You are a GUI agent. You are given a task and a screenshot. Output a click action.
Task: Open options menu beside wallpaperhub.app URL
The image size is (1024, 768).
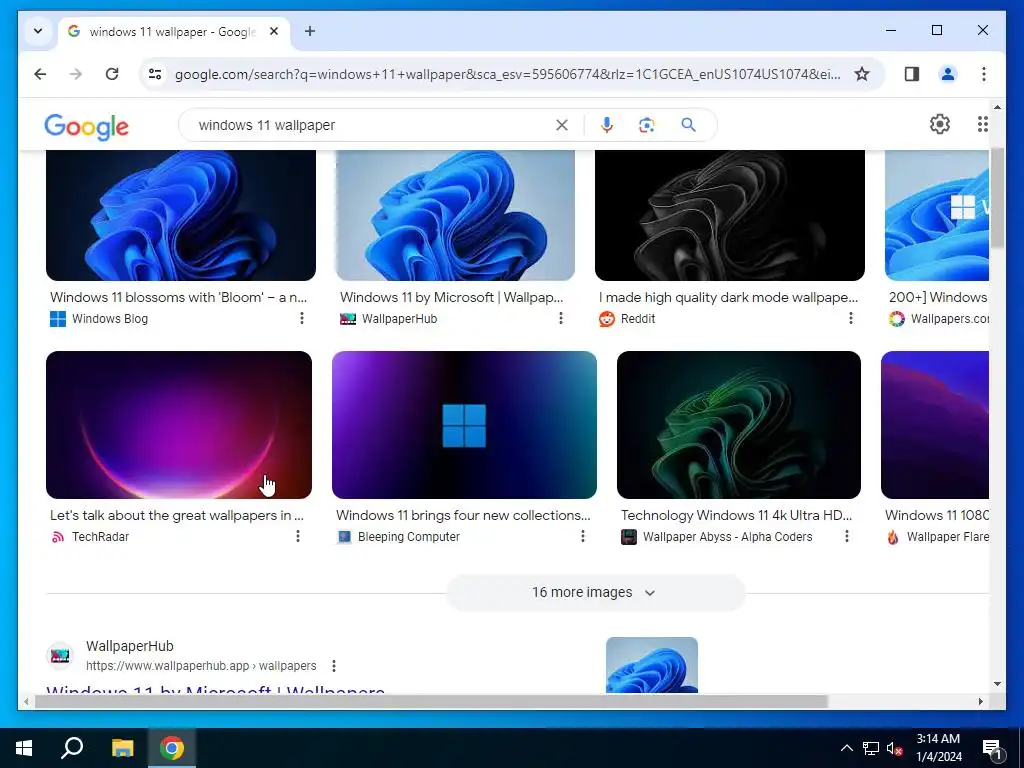(334, 665)
